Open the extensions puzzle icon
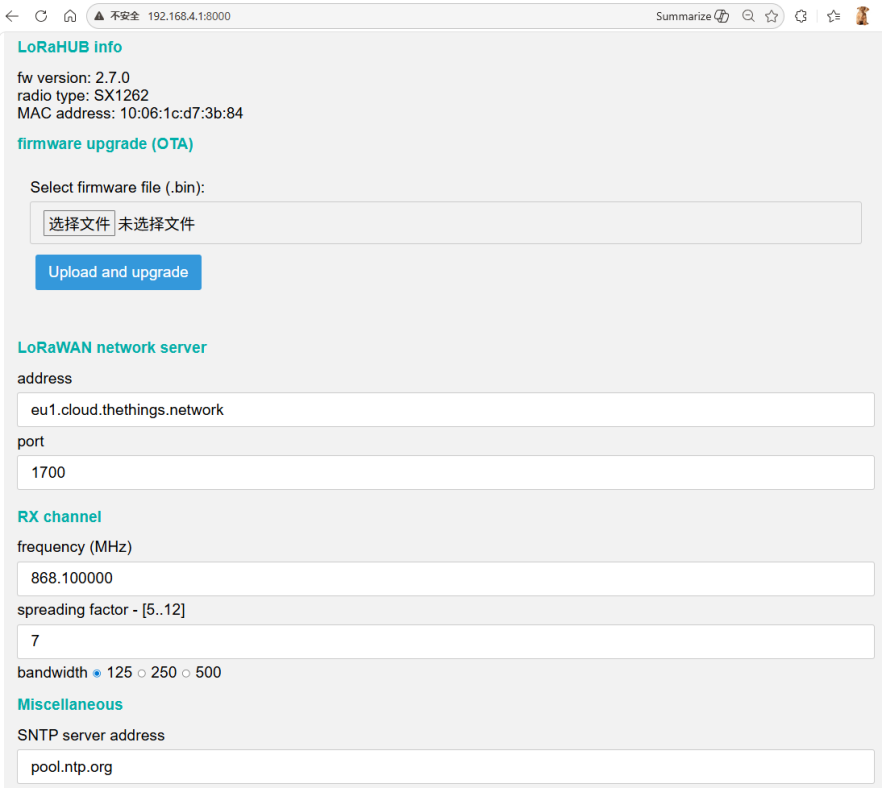The height and width of the screenshot is (789, 882). [x=801, y=16]
